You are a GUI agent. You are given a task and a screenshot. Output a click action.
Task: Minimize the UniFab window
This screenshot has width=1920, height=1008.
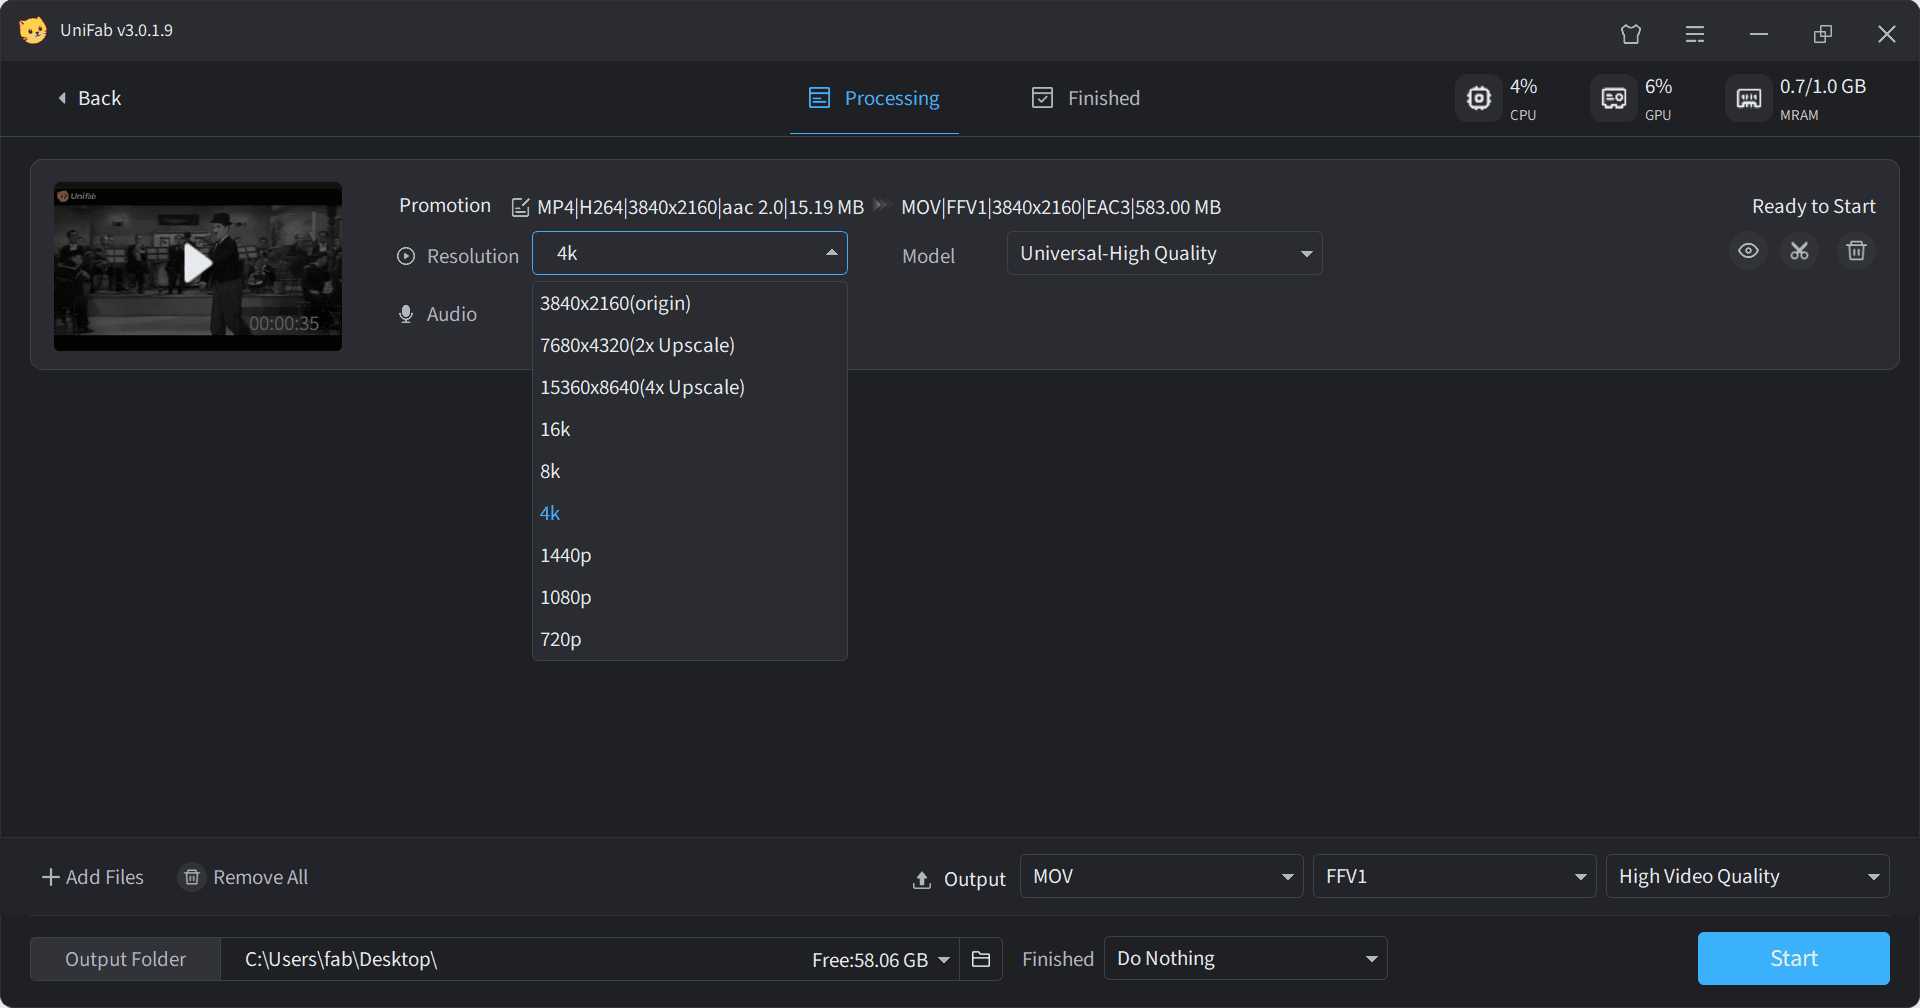1758,34
